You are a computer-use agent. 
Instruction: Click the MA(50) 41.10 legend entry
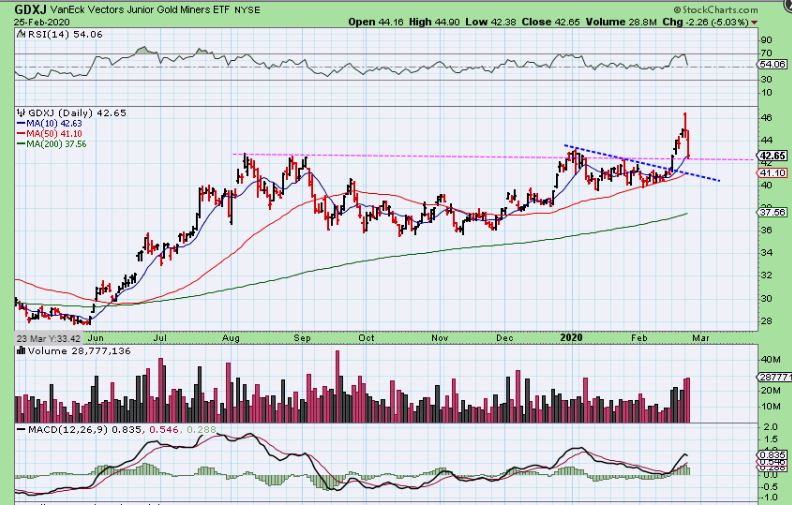50,133
